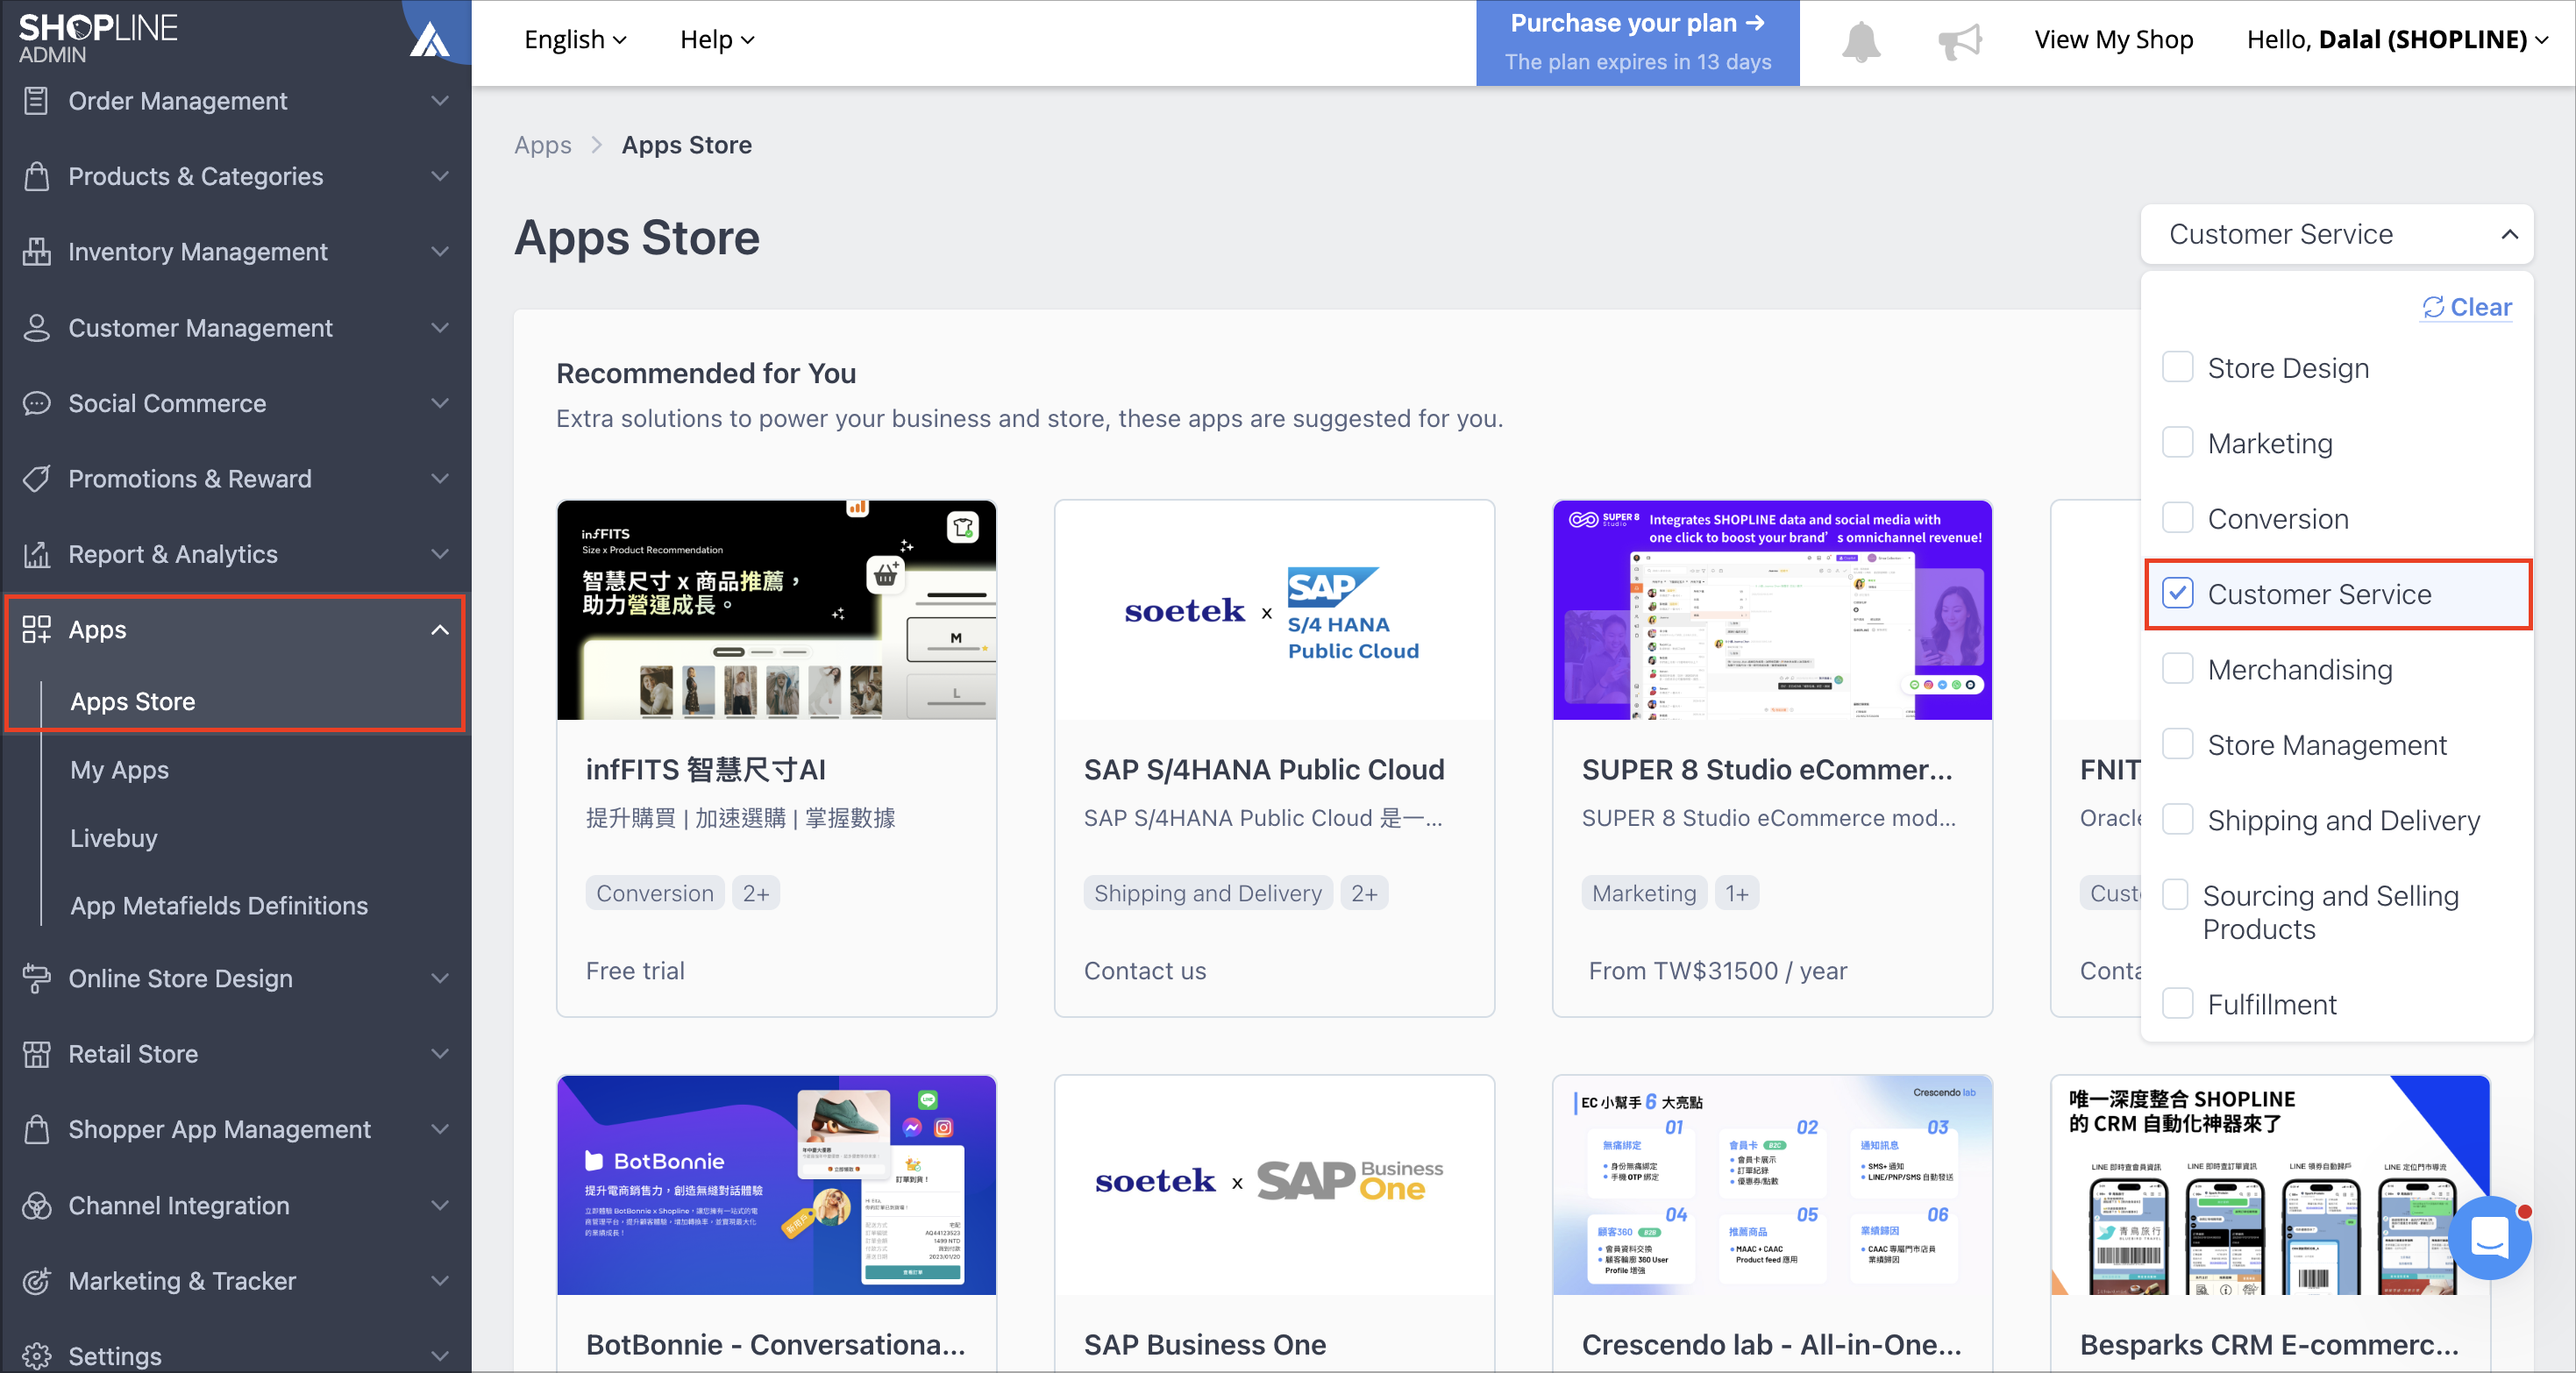The image size is (2576, 1373).
Task: Open Customer Management menu
Action: click(236, 328)
